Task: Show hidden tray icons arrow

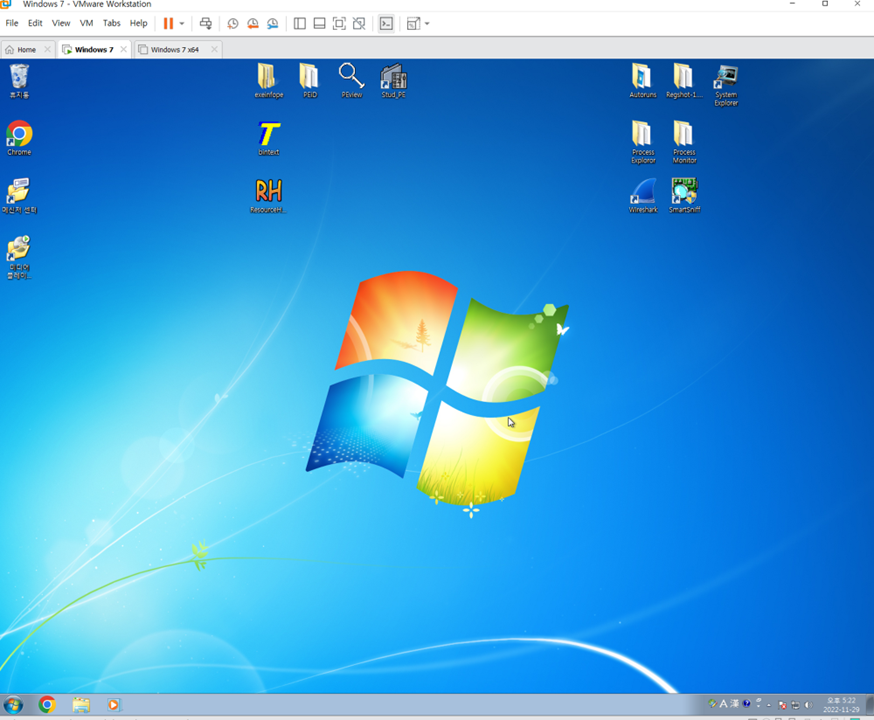Action: pyautogui.click(x=769, y=706)
